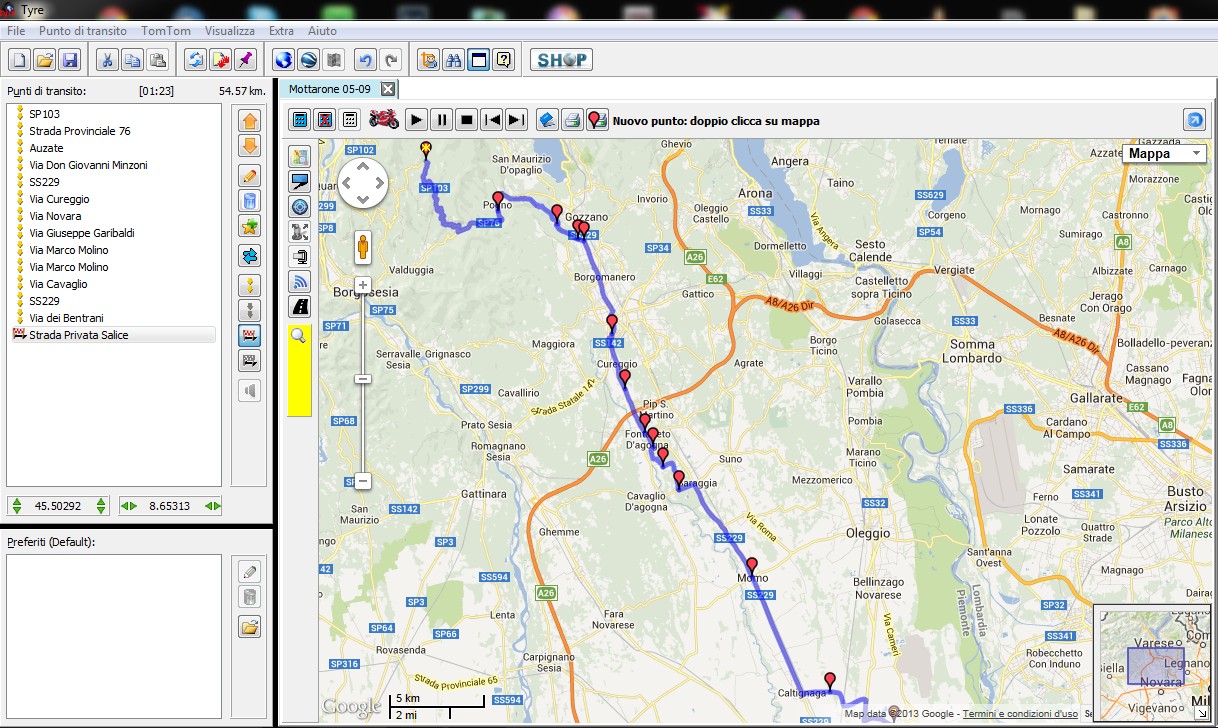Click the binoculars search icon in toolbar

point(453,60)
